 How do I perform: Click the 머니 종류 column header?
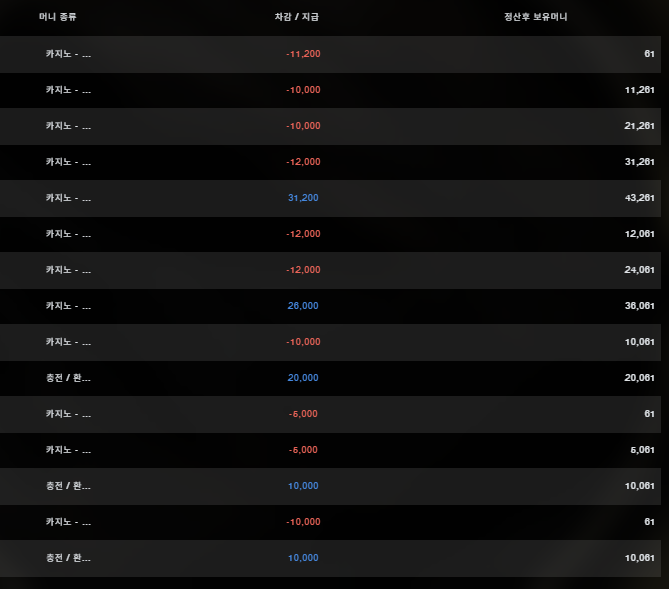[58, 18]
